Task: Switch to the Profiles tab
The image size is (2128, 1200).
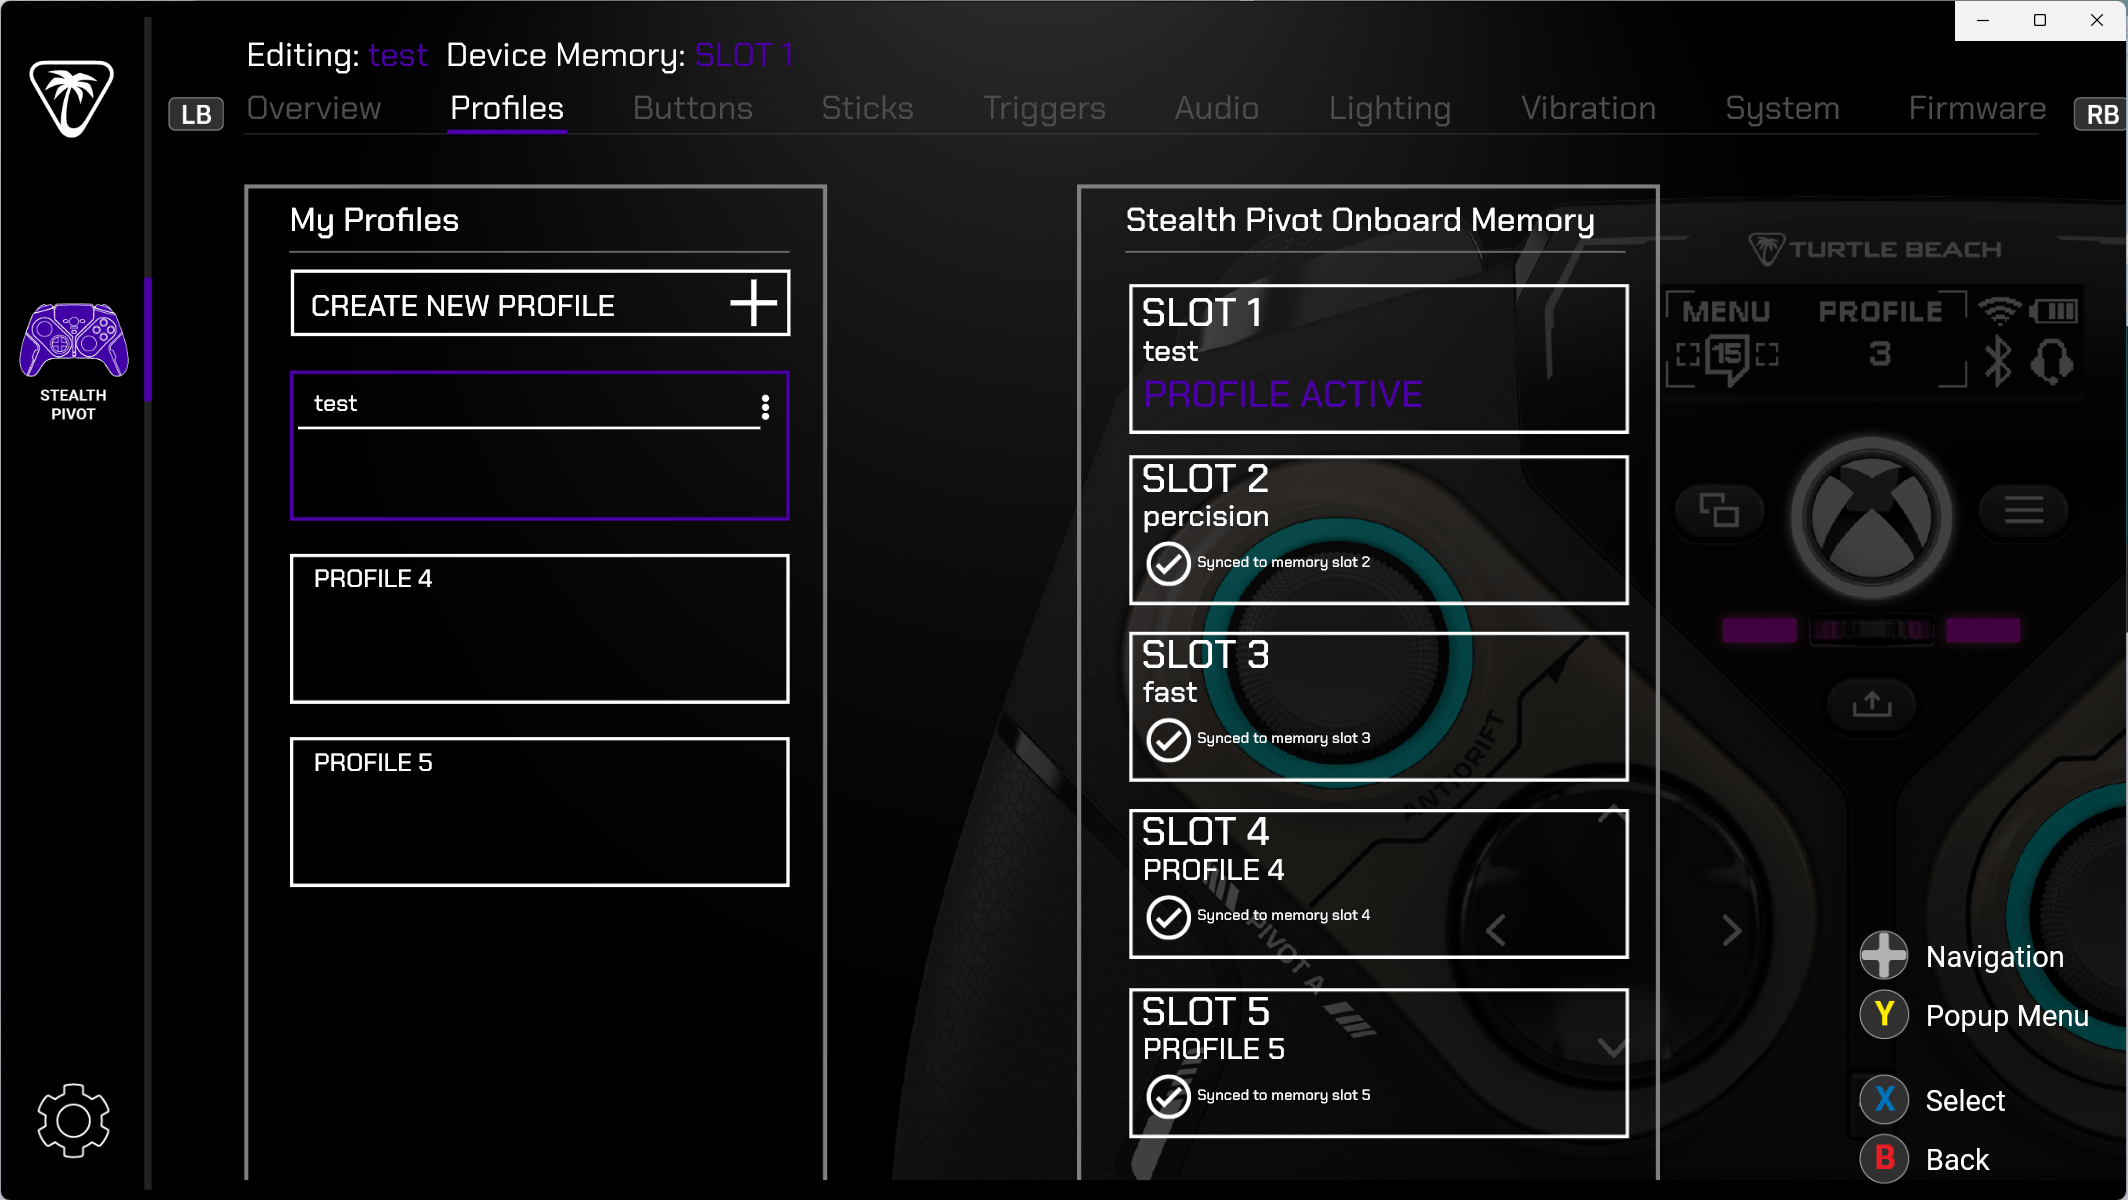Action: pyautogui.click(x=507, y=108)
